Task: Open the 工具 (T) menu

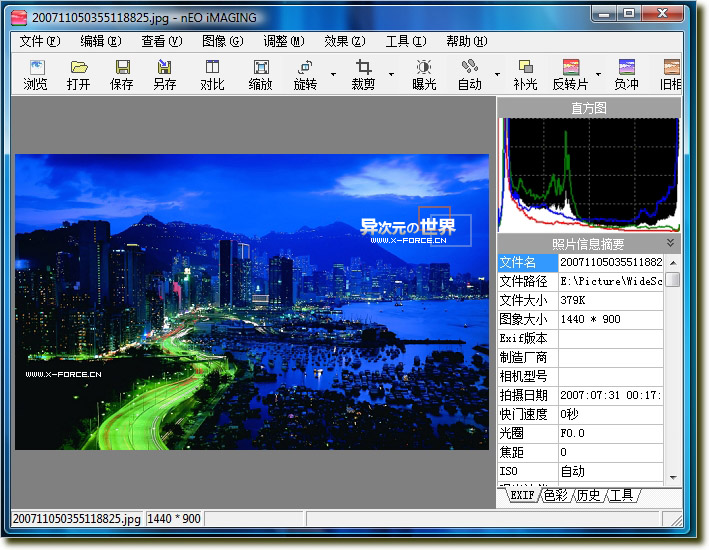Action: pyautogui.click(x=406, y=42)
